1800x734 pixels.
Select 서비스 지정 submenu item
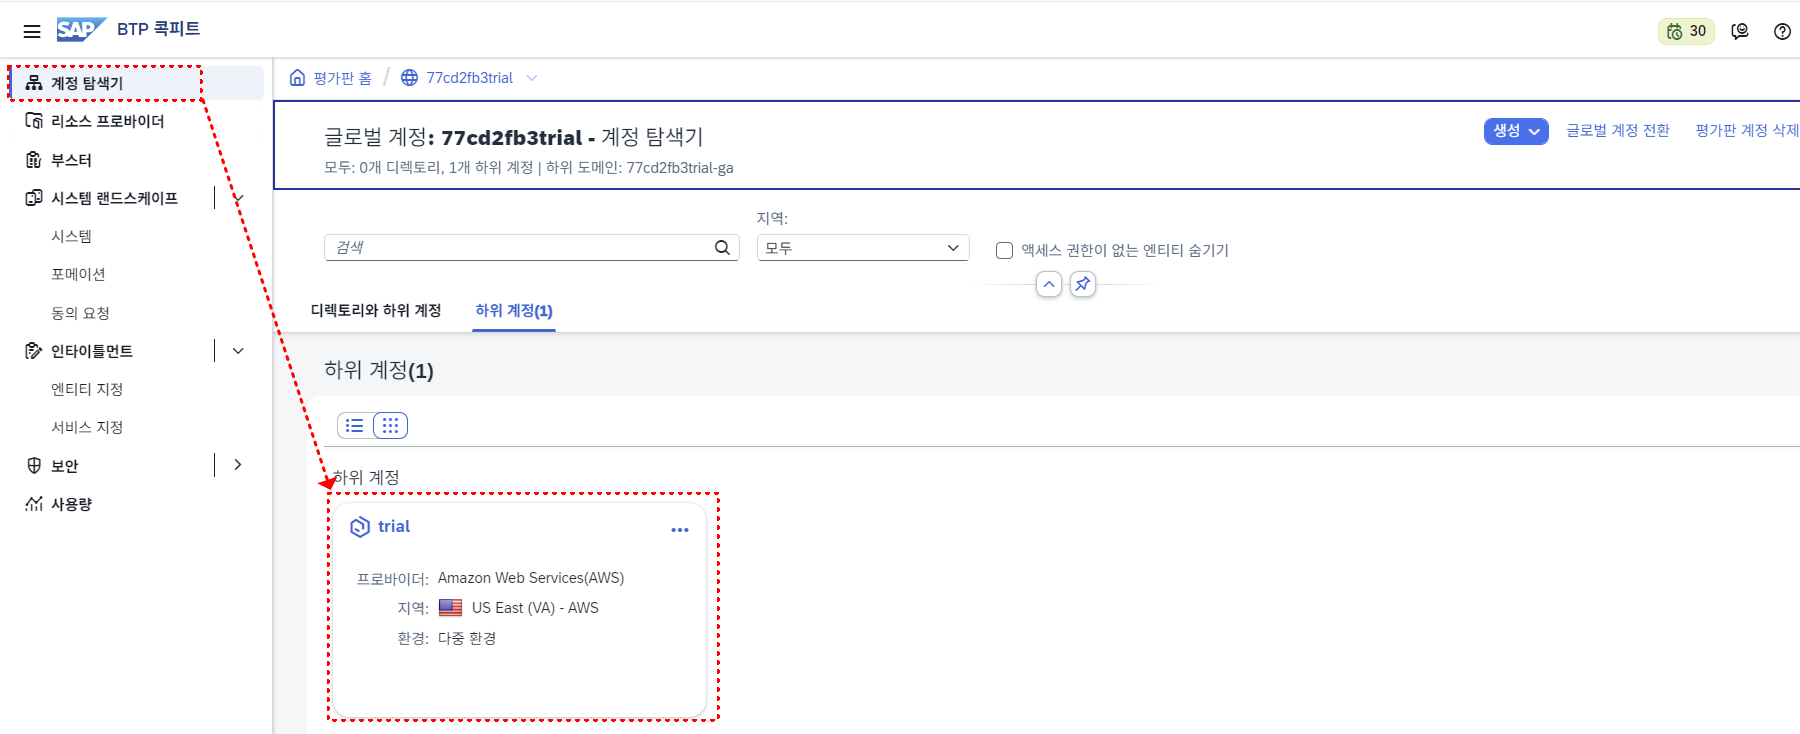pyautogui.click(x=87, y=427)
